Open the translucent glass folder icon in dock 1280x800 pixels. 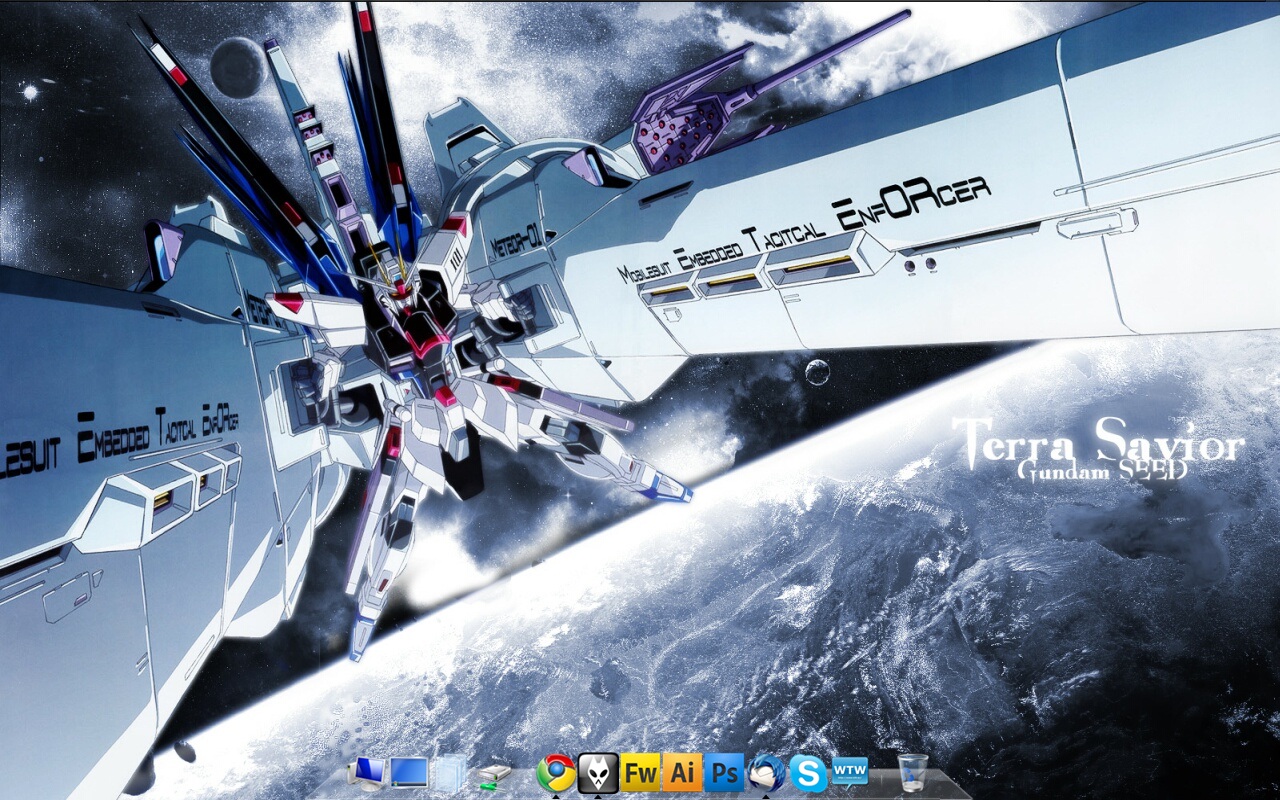coord(451,773)
